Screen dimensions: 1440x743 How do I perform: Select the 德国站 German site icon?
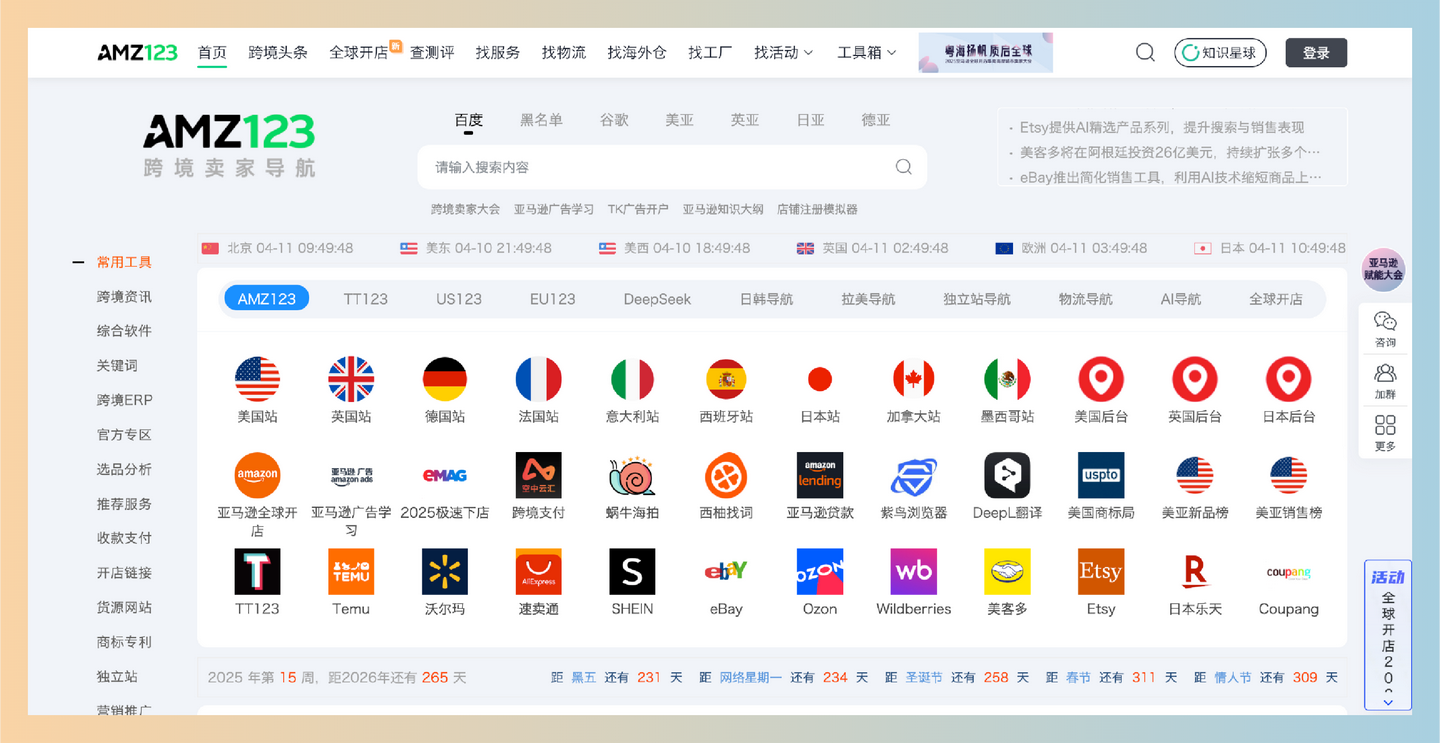(445, 375)
